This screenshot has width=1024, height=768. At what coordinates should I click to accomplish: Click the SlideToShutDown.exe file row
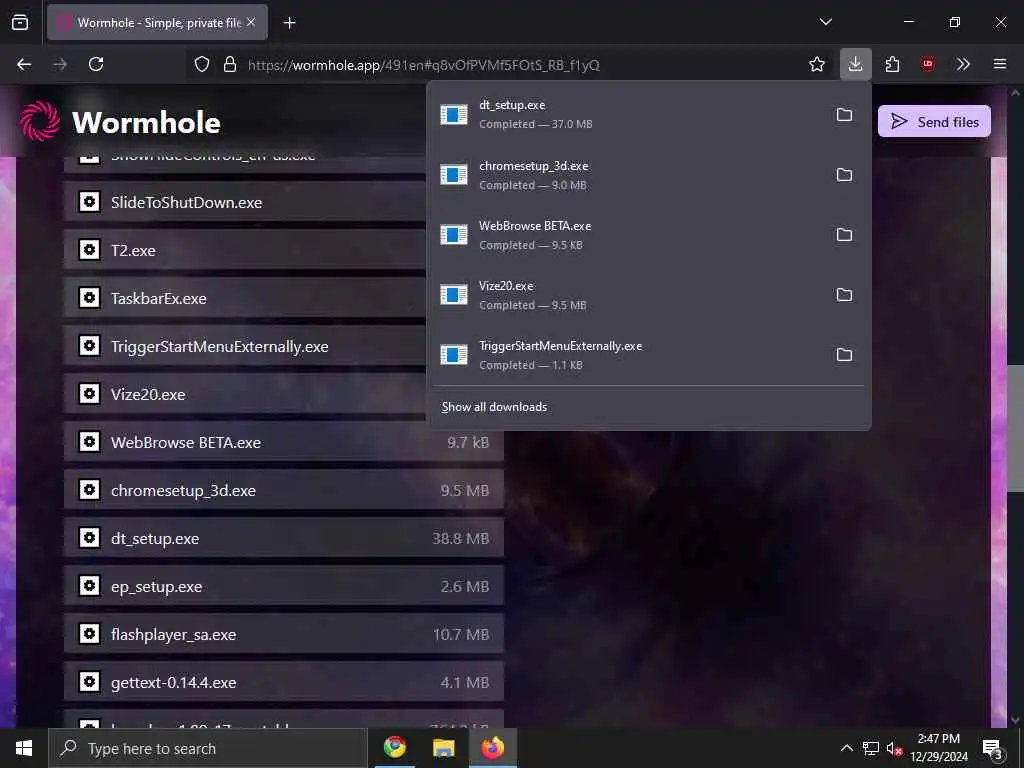245,202
